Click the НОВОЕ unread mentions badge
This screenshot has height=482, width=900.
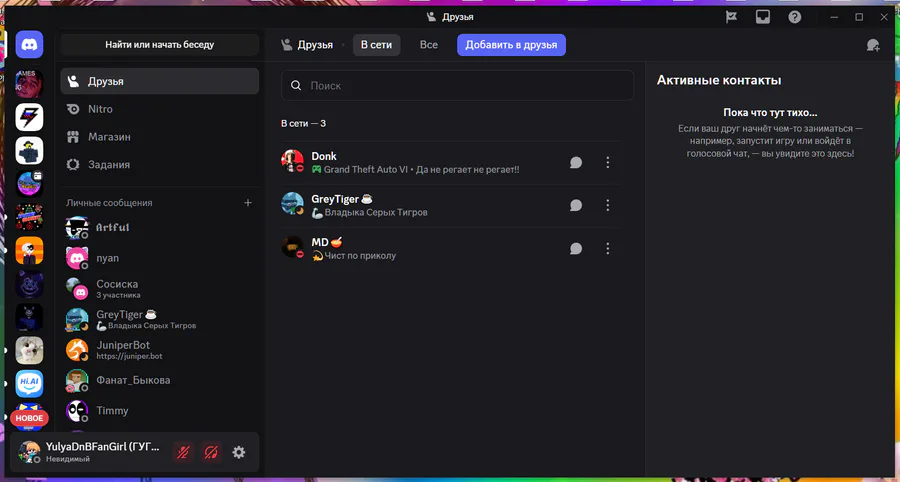pos(29,418)
